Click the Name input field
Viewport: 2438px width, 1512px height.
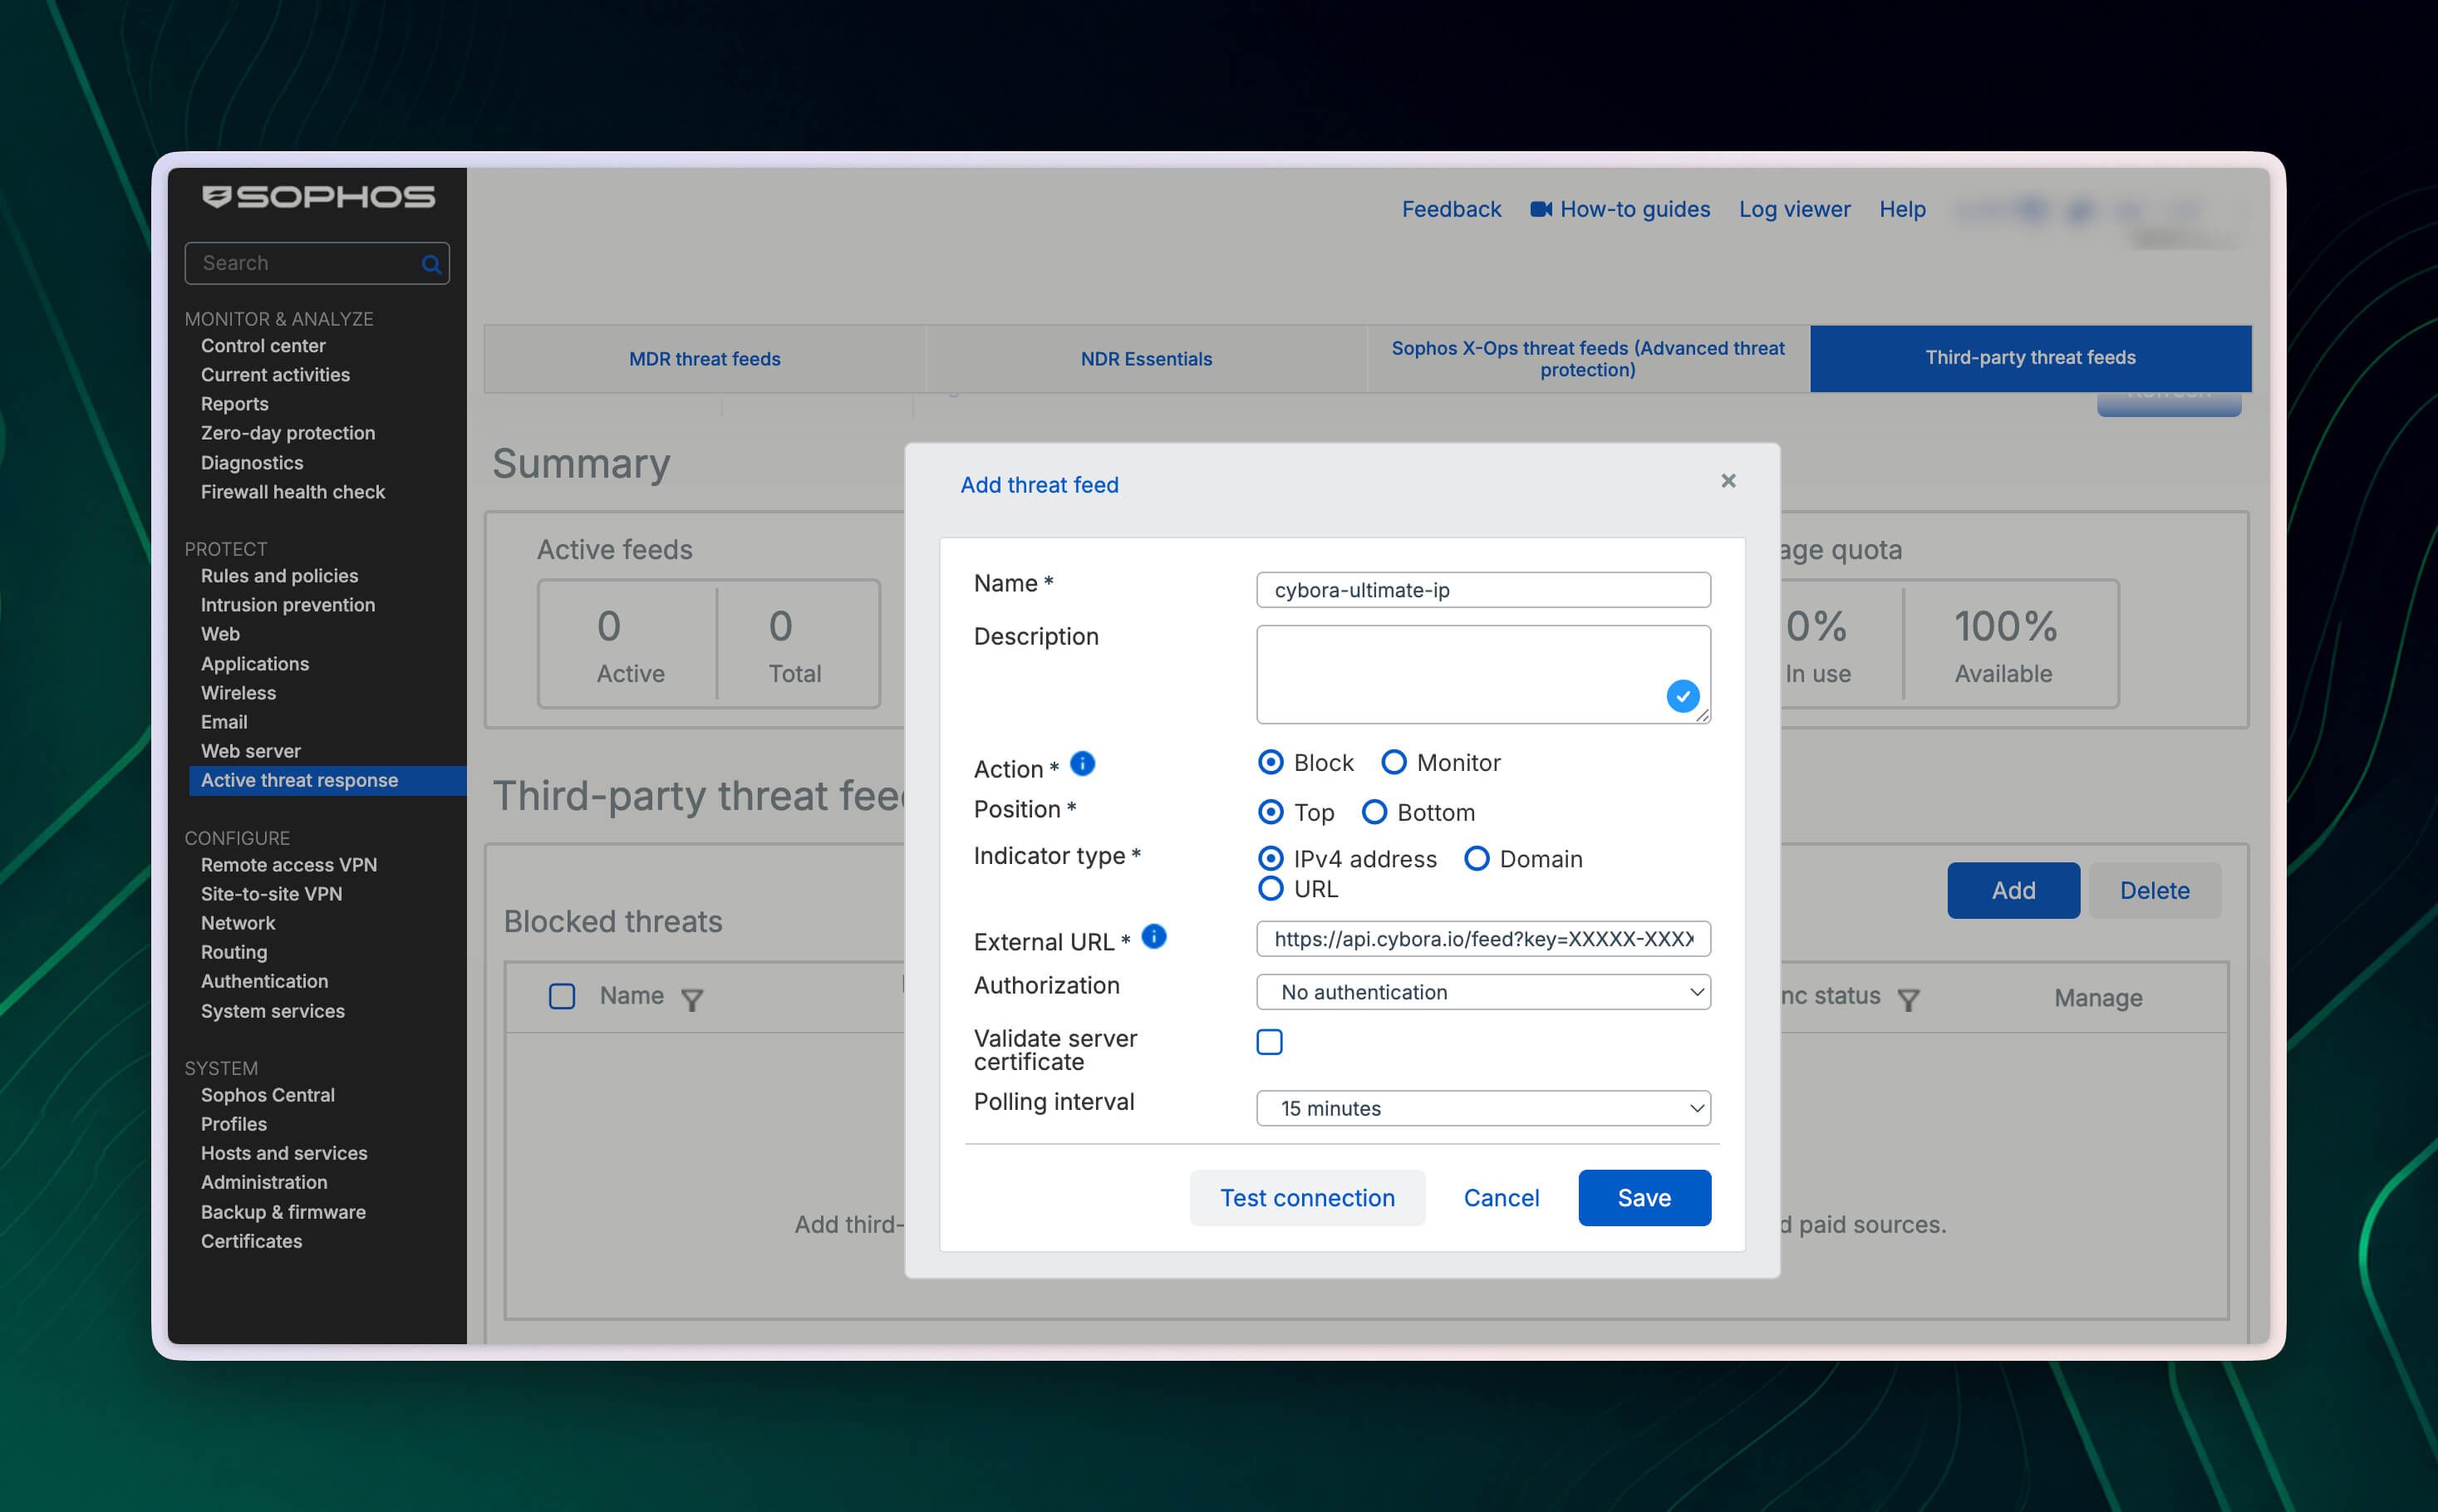[1483, 590]
